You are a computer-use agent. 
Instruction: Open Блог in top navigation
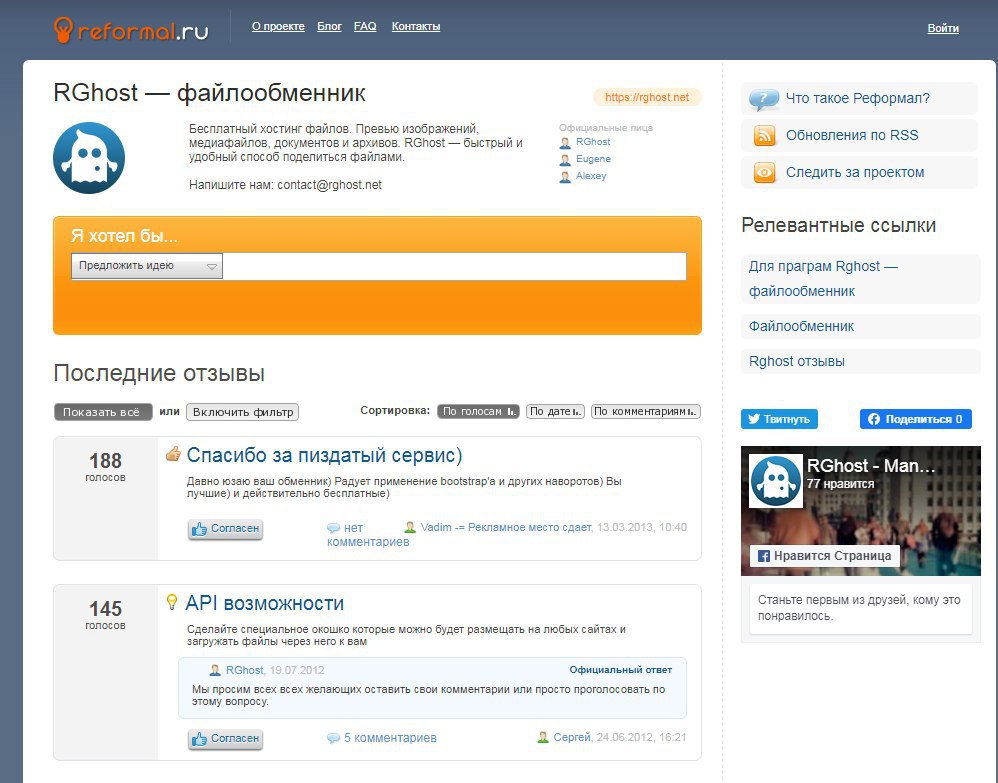pos(330,26)
